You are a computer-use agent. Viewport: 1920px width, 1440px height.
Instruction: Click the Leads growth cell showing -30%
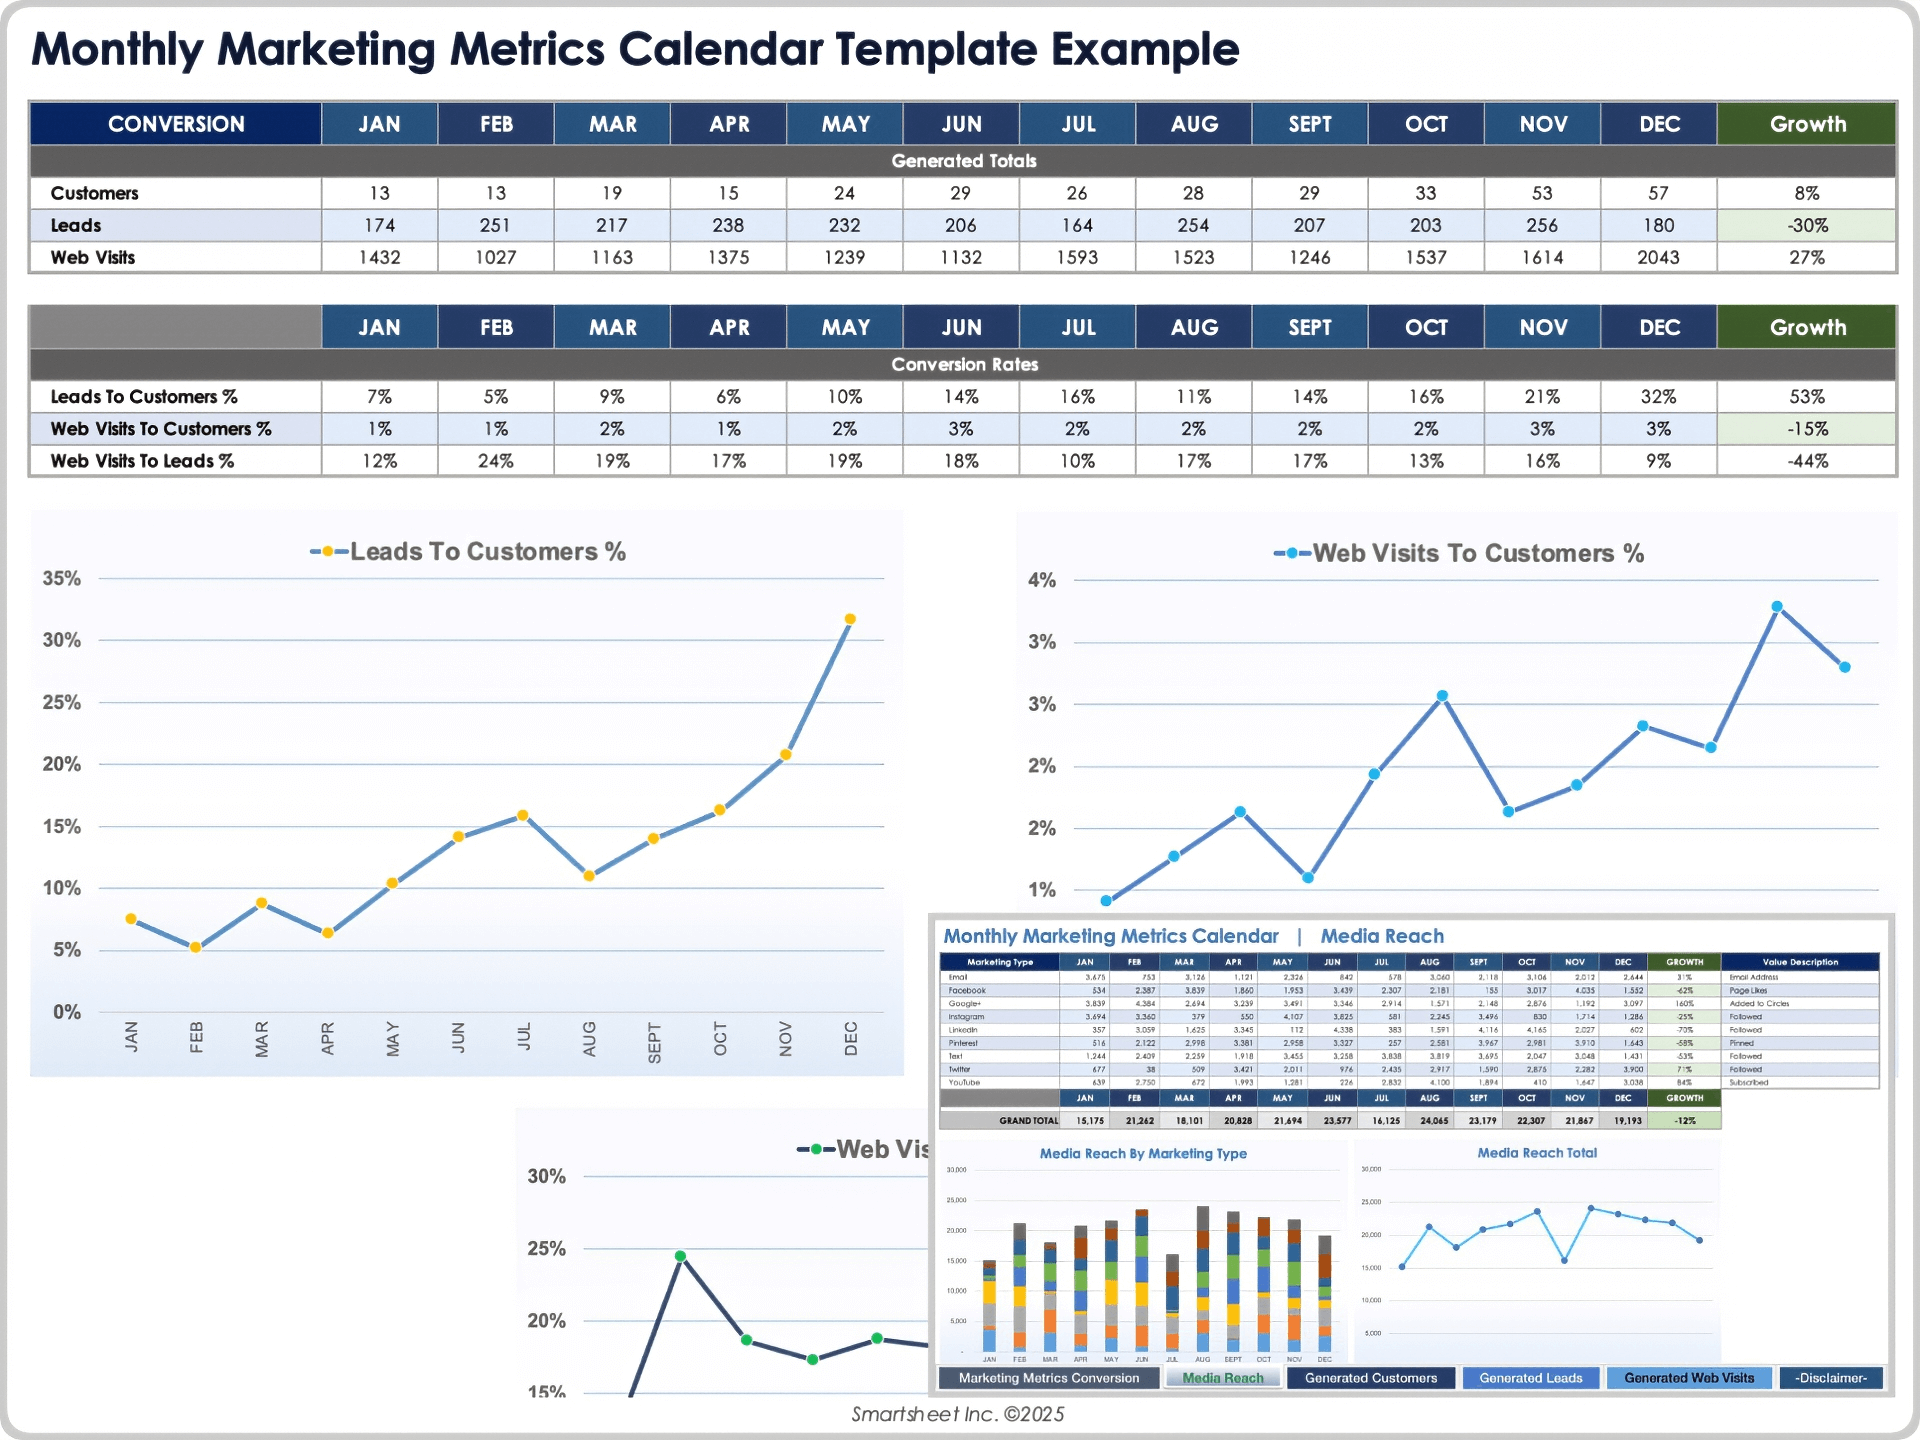click(x=1806, y=225)
